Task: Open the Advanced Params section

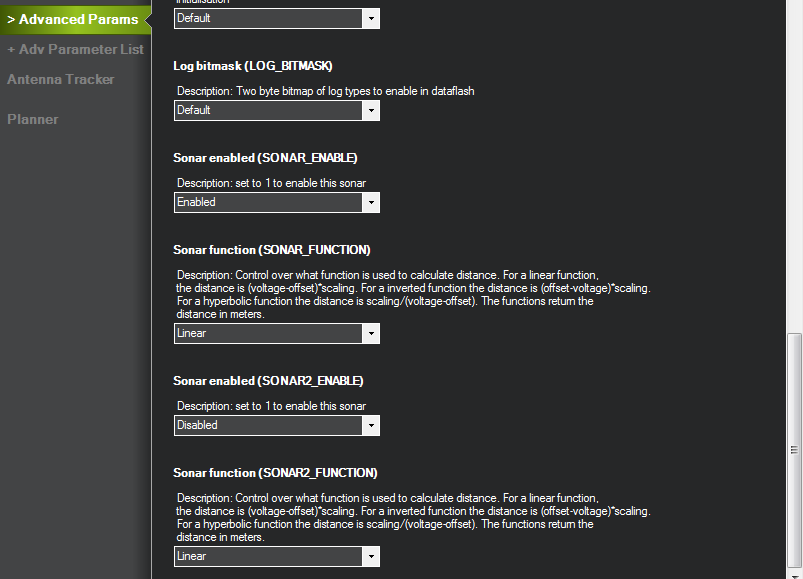Action: [x=73, y=19]
